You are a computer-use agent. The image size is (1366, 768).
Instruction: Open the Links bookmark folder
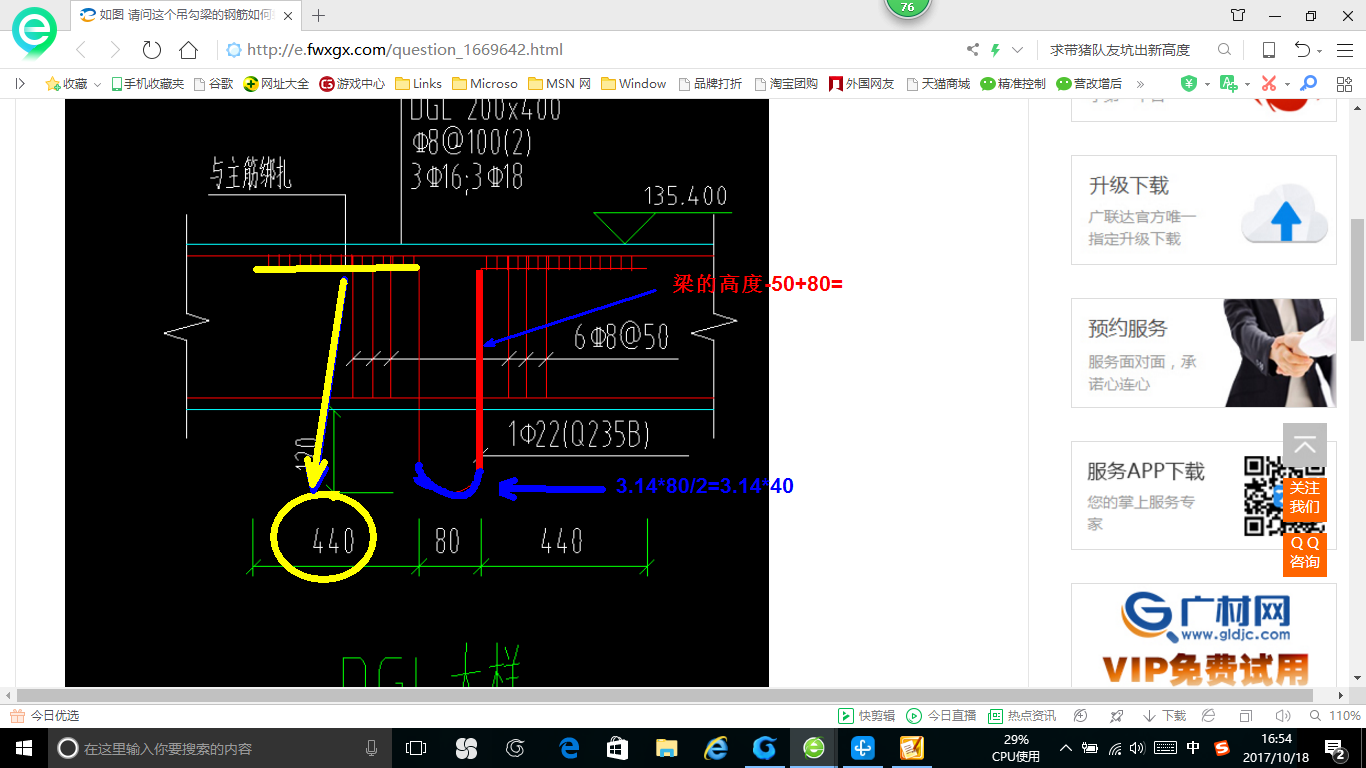click(x=418, y=84)
